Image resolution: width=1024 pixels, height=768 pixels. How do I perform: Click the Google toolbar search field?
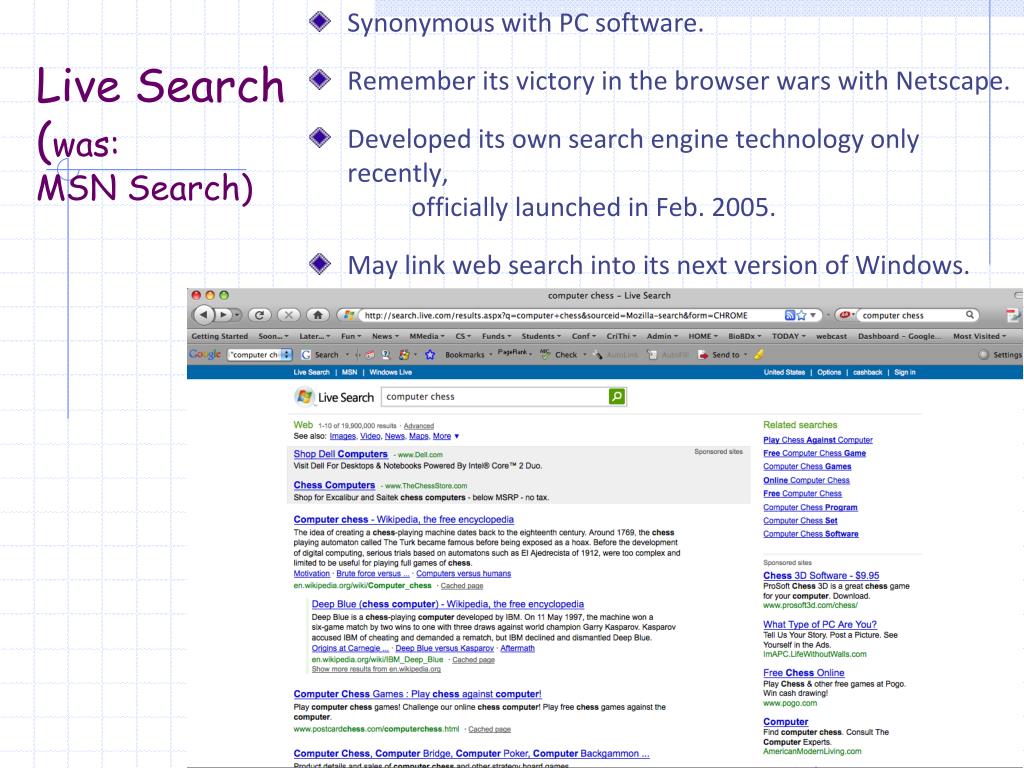(x=255, y=355)
